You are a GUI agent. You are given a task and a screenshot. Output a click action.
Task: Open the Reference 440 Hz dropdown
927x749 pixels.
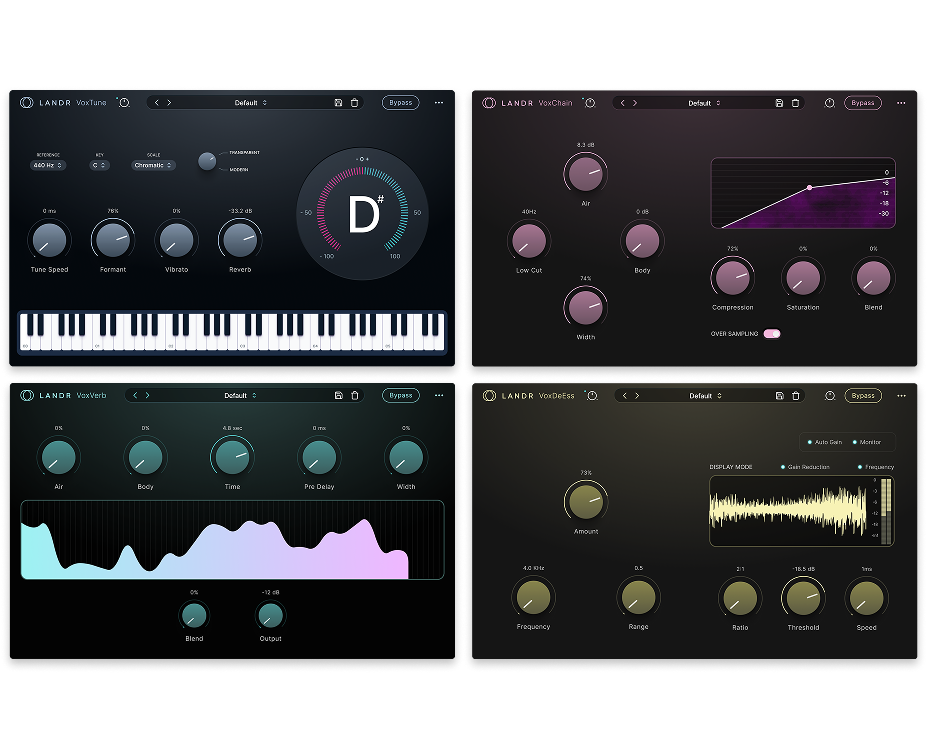click(x=48, y=166)
